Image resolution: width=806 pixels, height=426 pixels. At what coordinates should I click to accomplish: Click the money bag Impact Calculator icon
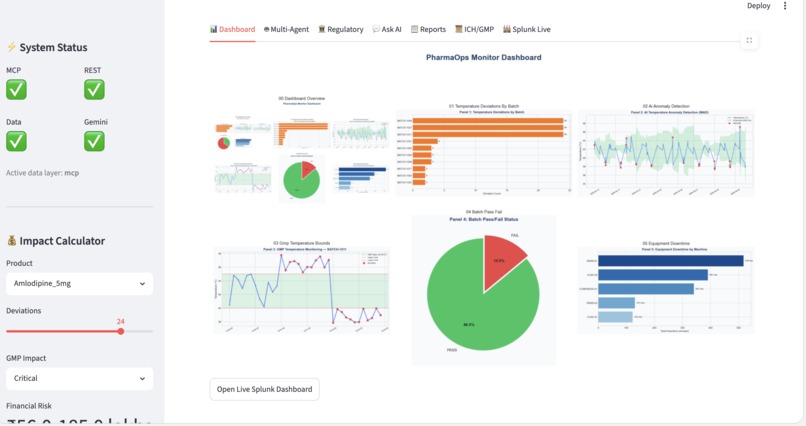tap(11, 240)
